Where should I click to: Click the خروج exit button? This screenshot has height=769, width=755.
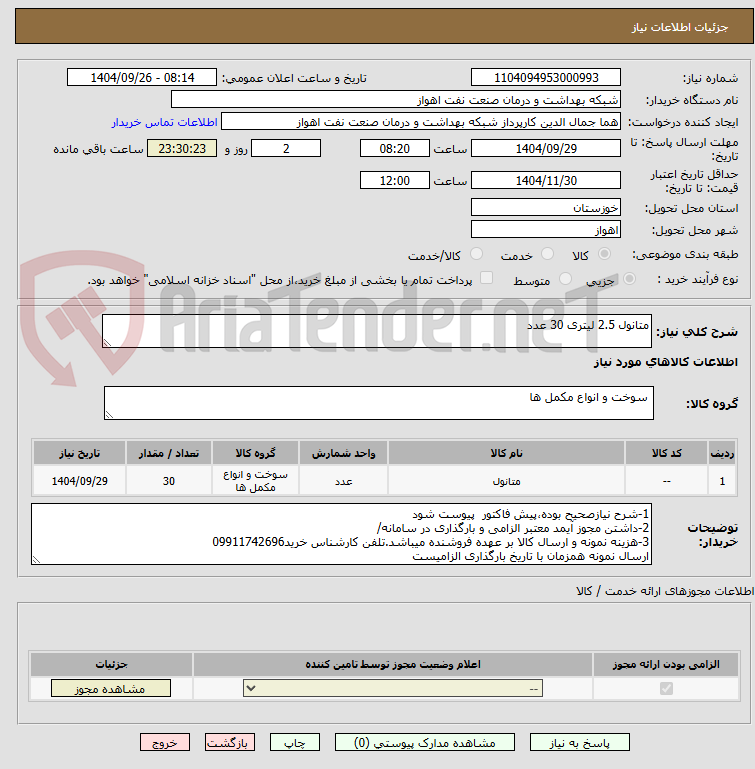click(165, 743)
